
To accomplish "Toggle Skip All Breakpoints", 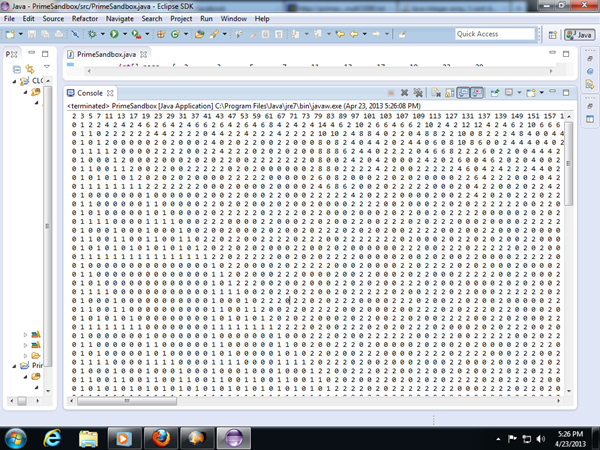I will (75, 34).
